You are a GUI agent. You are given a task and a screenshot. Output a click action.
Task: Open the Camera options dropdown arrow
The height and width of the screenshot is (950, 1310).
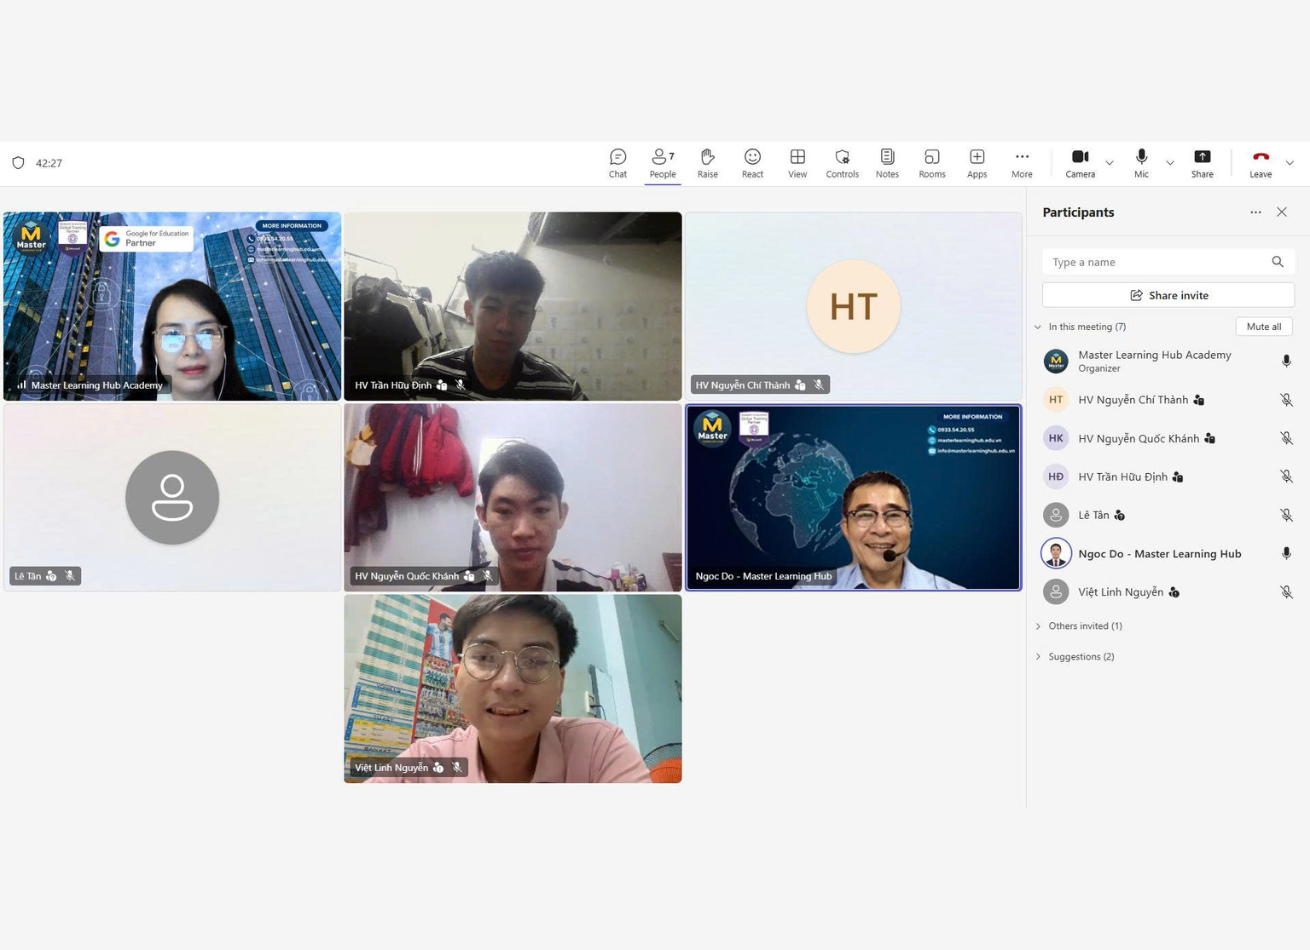click(1109, 163)
